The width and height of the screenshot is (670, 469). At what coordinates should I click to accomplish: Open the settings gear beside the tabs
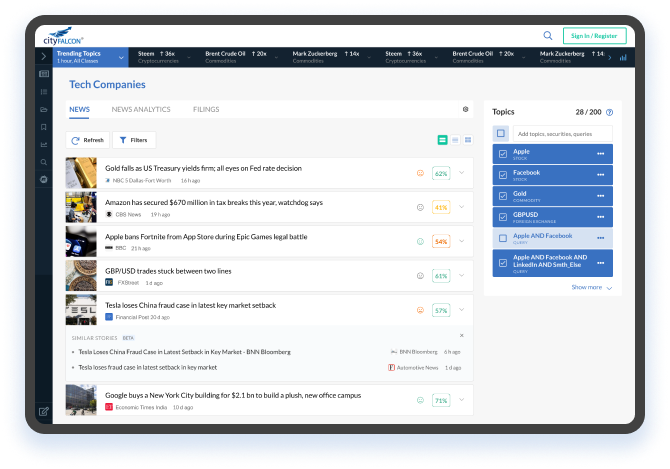[465, 109]
